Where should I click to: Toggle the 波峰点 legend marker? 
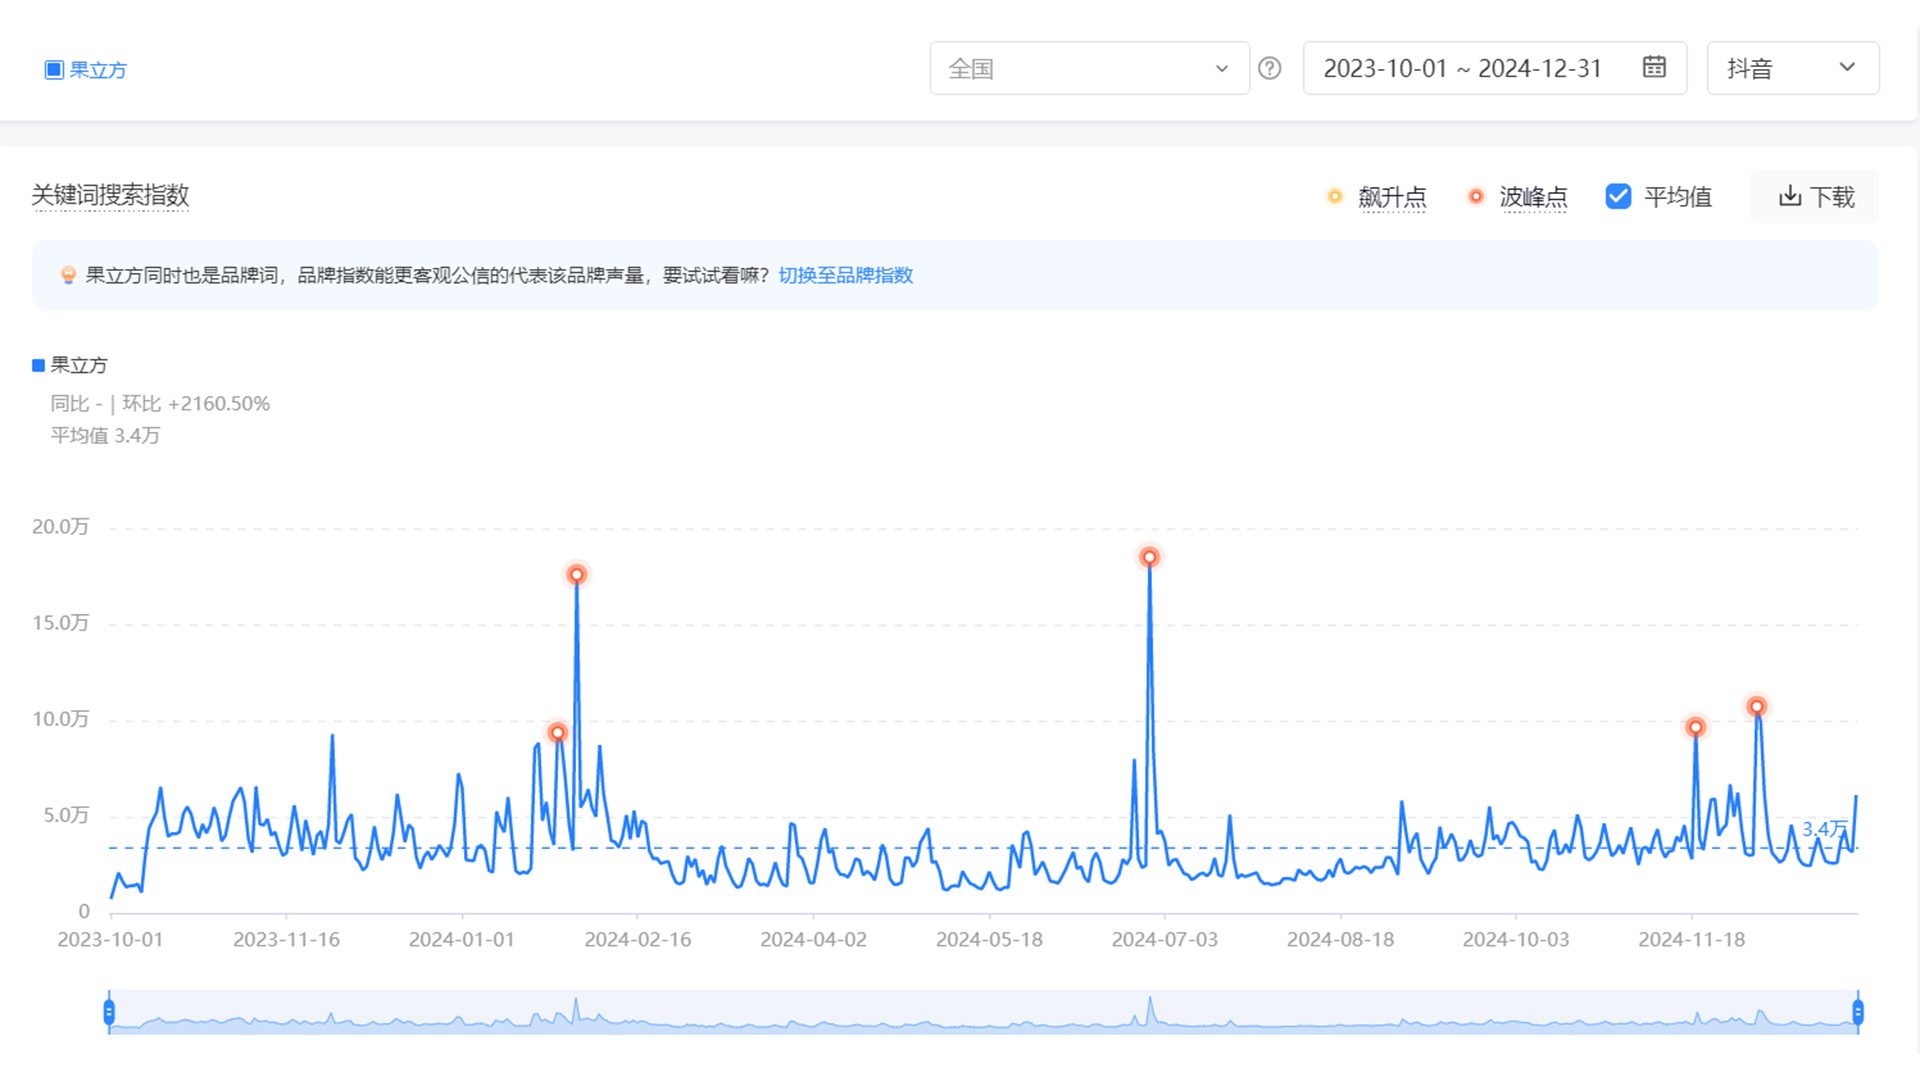[x=1475, y=197]
